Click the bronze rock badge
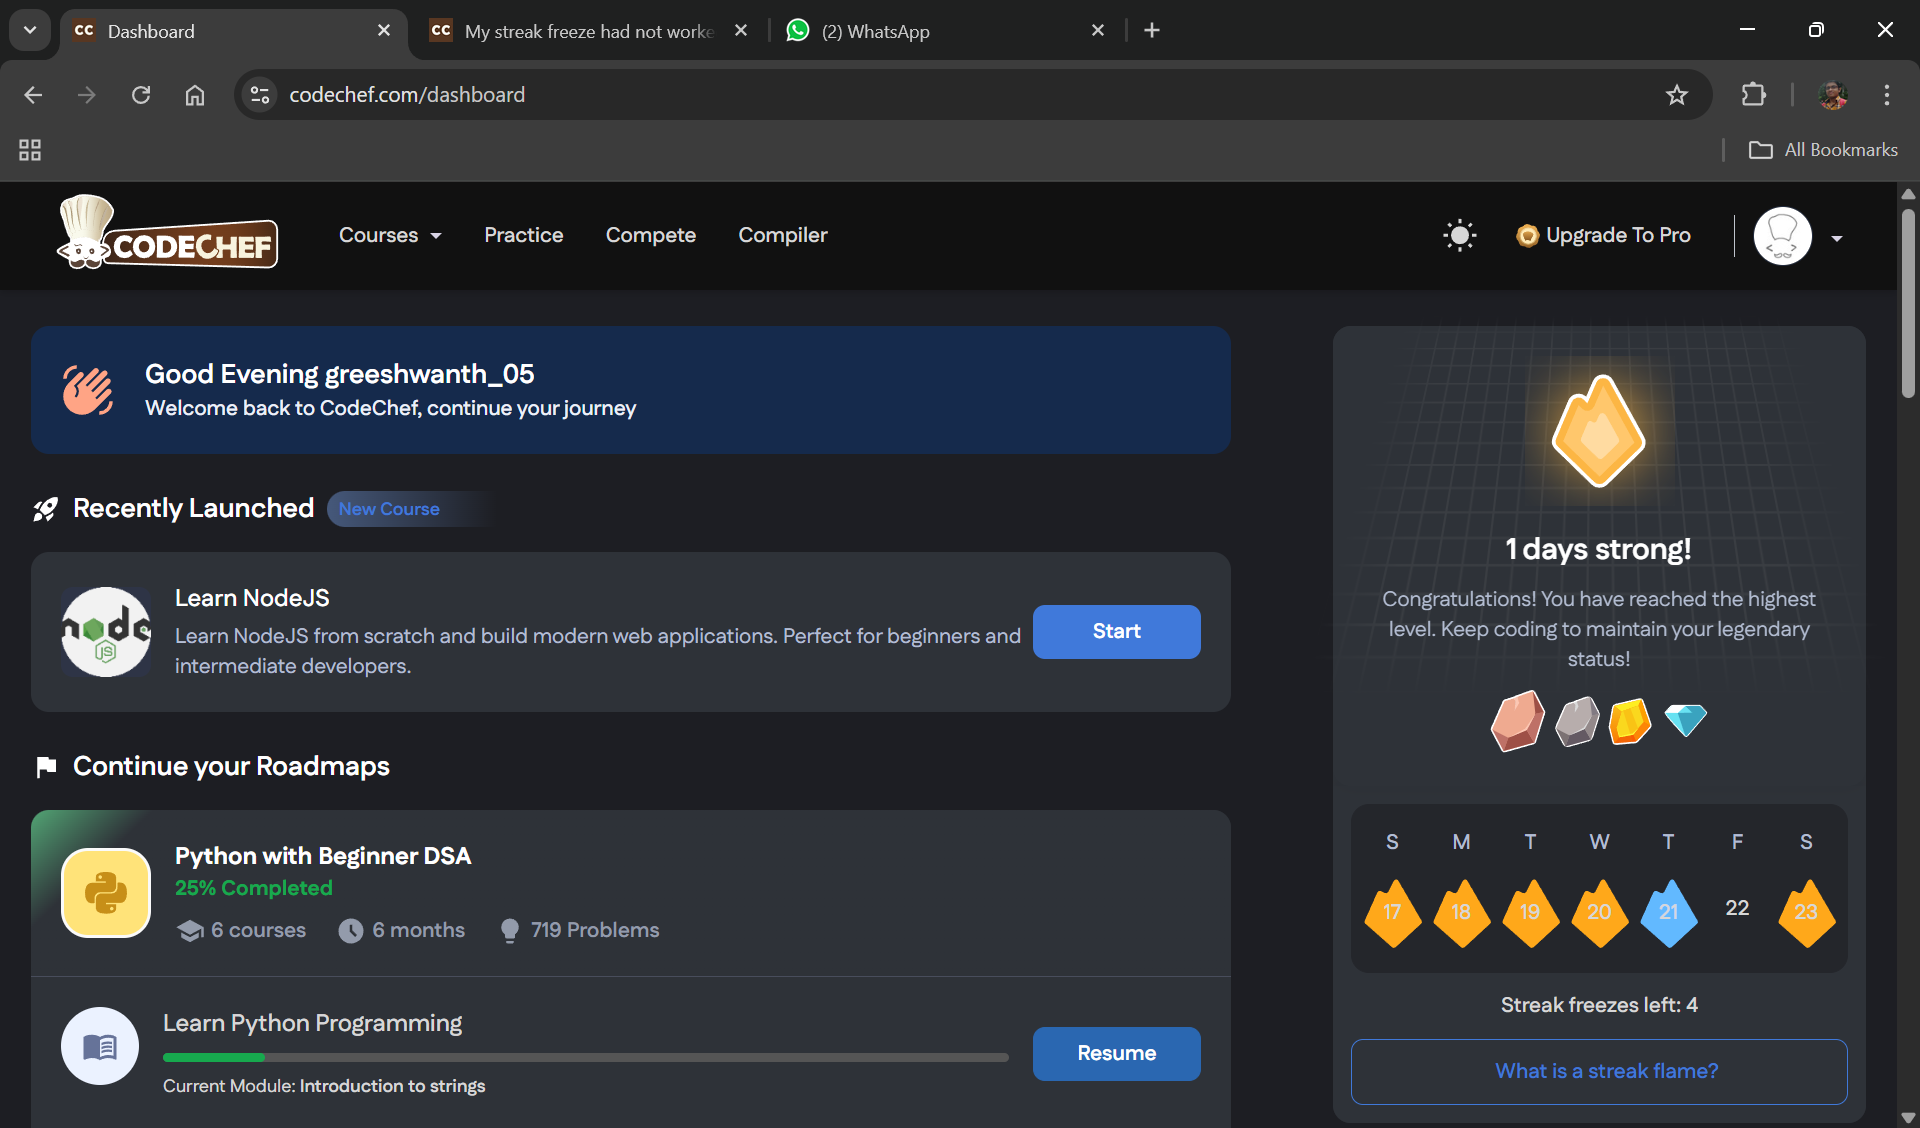The width and height of the screenshot is (1920, 1128). (x=1517, y=720)
